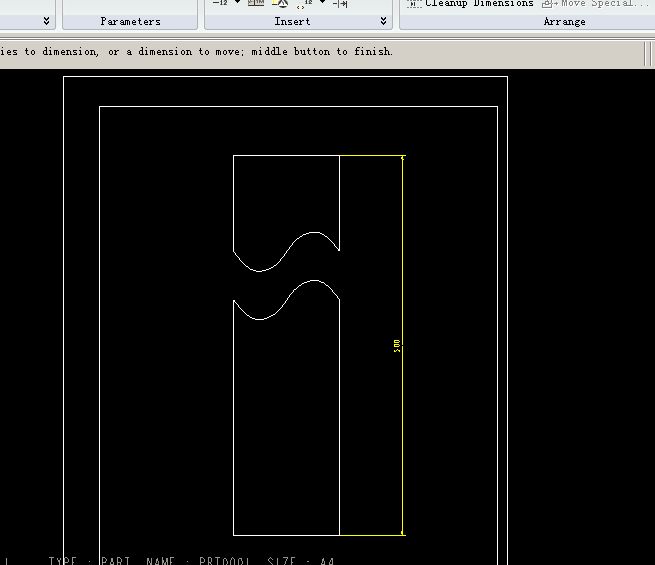Open the Arrange group label
This screenshot has width=655, height=565.
point(564,22)
